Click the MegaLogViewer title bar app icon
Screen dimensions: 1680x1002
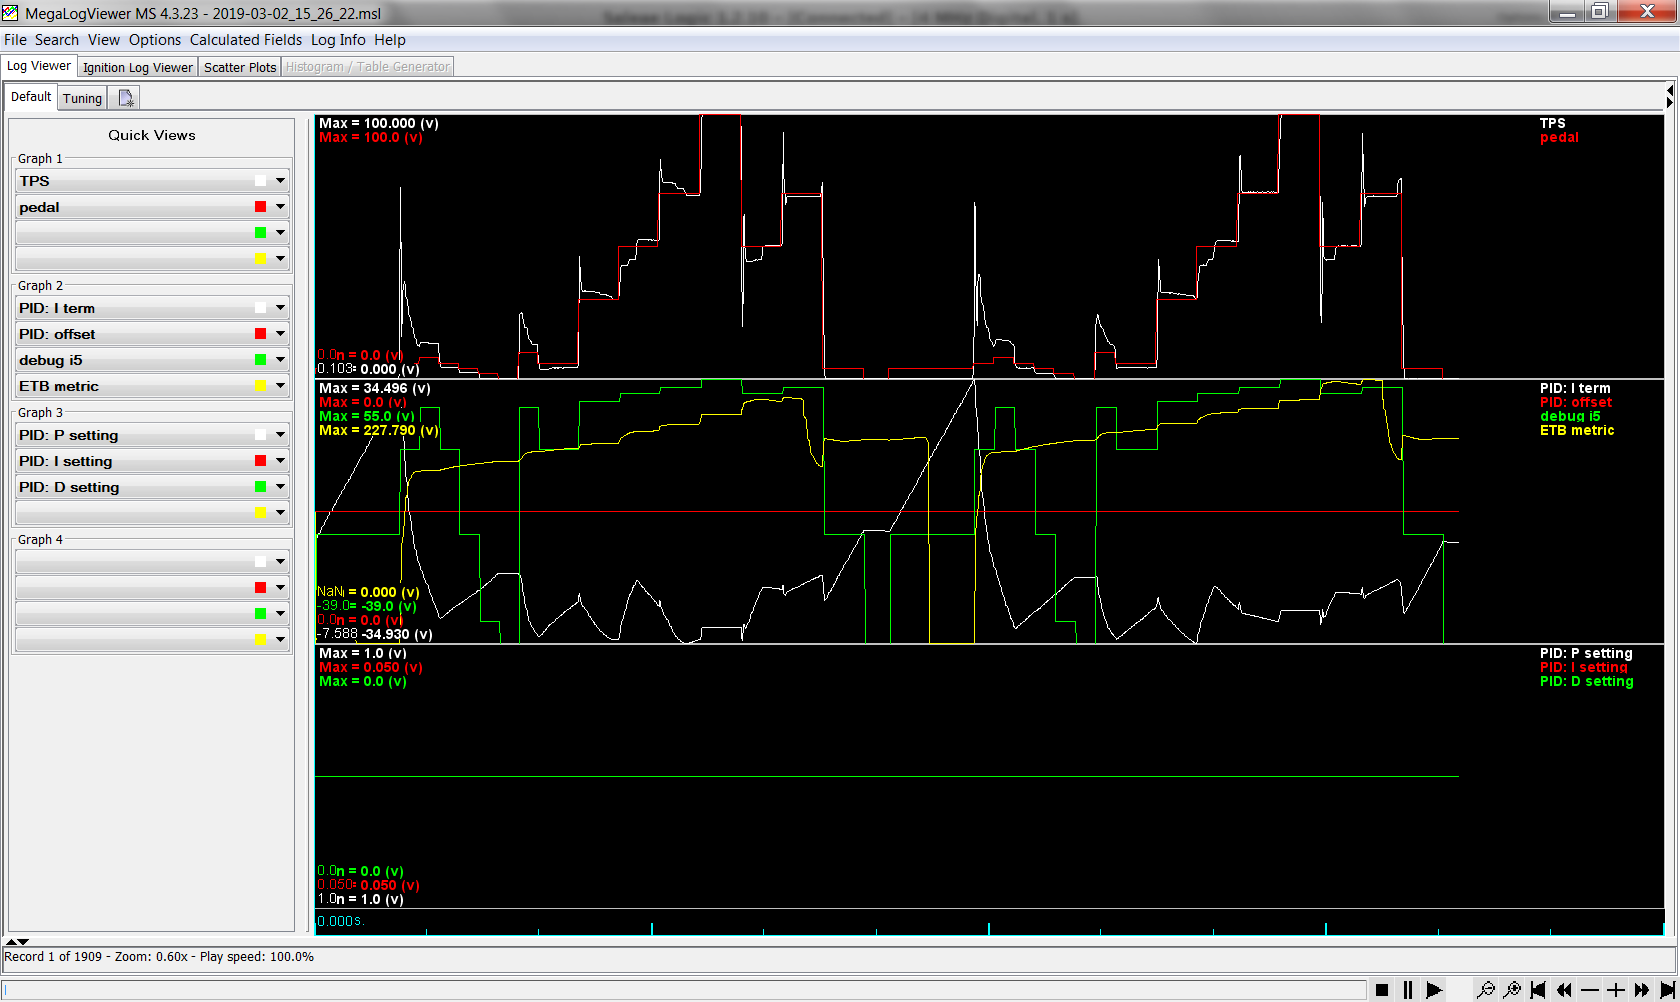pos(11,13)
